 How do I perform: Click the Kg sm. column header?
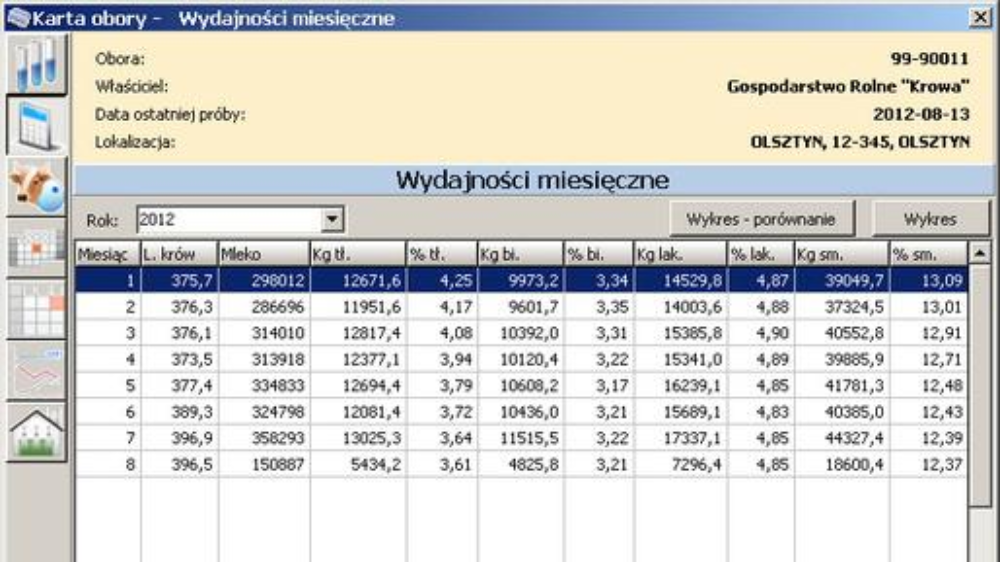[x=841, y=255]
